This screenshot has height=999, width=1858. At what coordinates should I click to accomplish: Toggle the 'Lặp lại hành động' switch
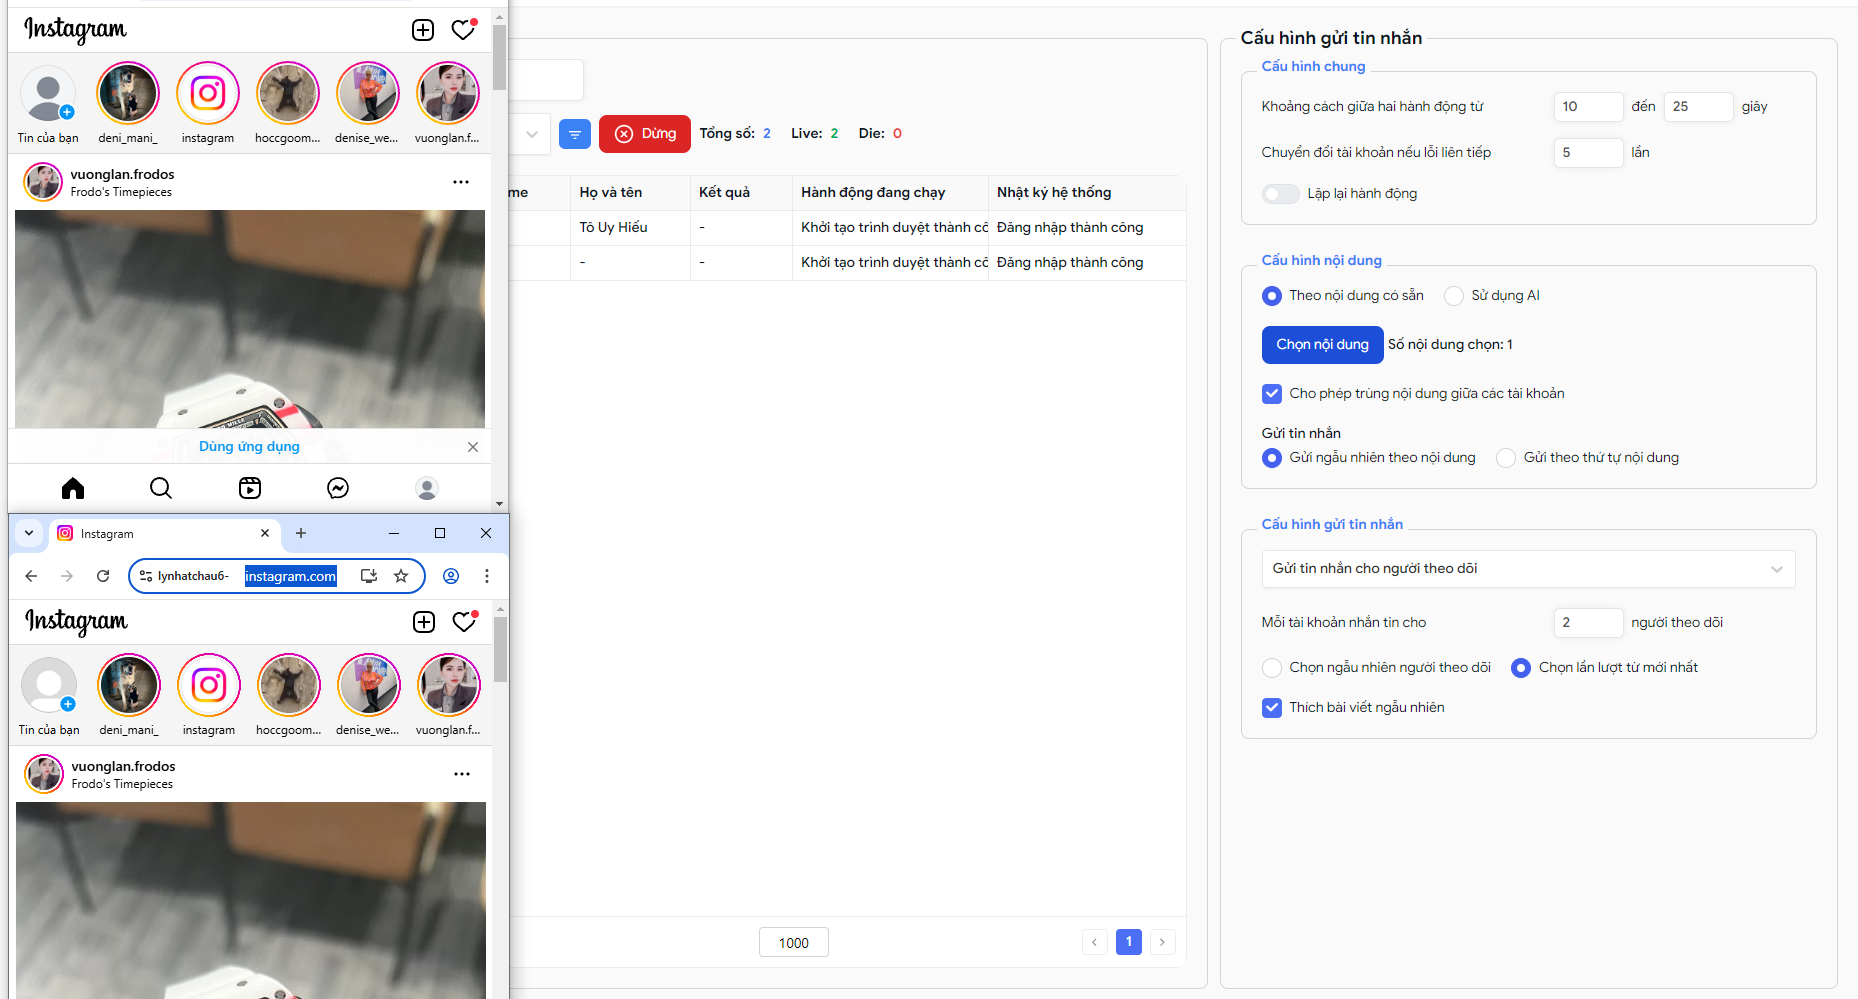[1280, 194]
